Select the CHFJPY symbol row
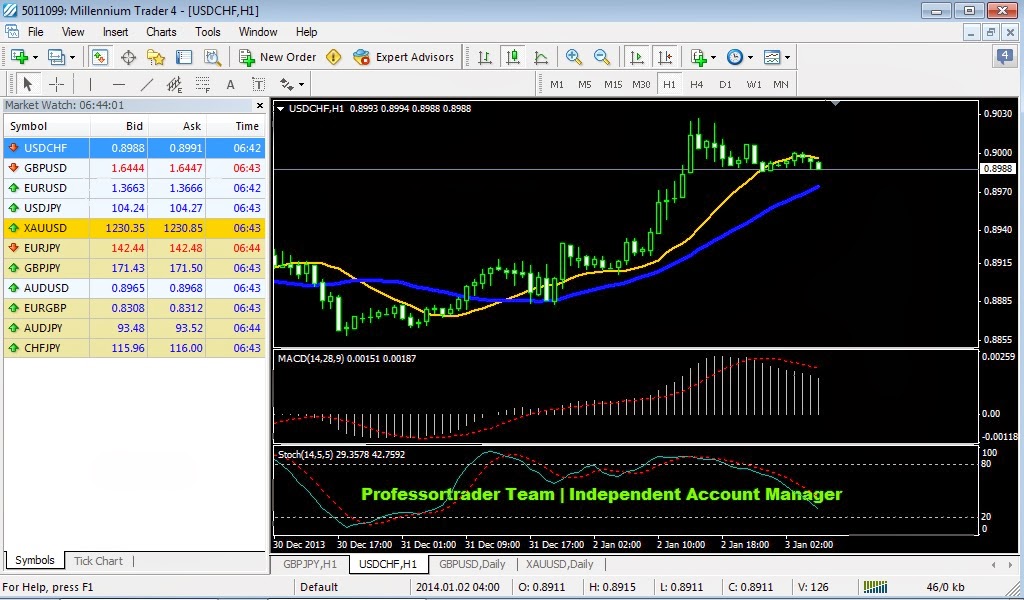This screenshot has width=1024, height=600. 134,348
